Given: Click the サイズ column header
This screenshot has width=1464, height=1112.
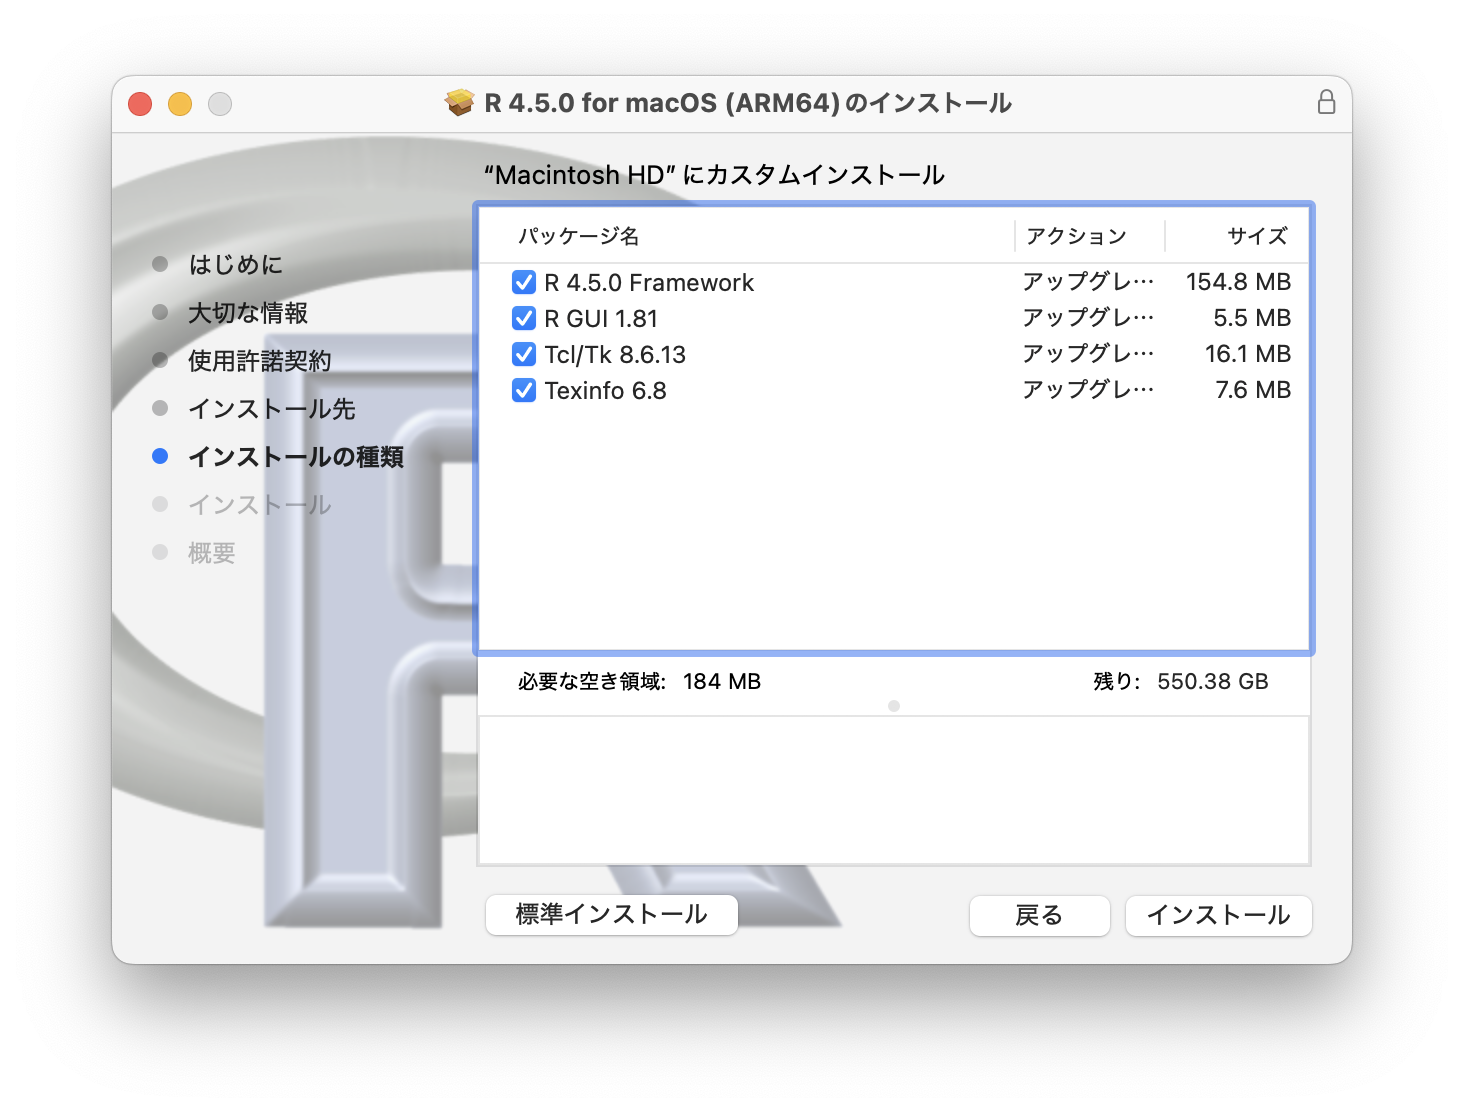Looking at the screenshot, I should [1257, 236].
